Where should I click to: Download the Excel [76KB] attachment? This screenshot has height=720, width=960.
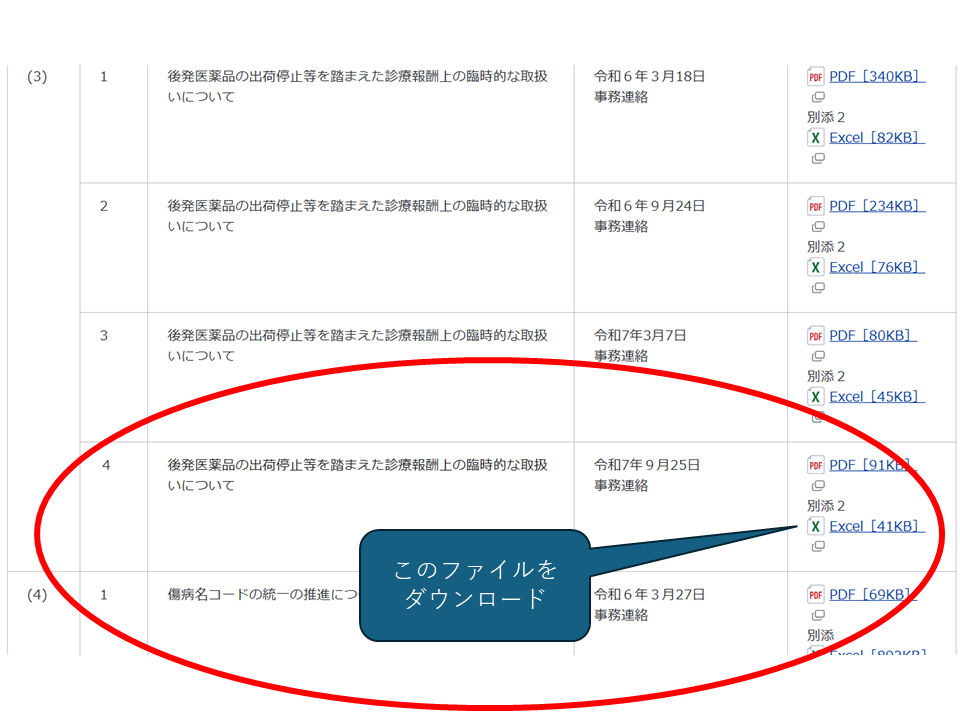tap(876, 267)
